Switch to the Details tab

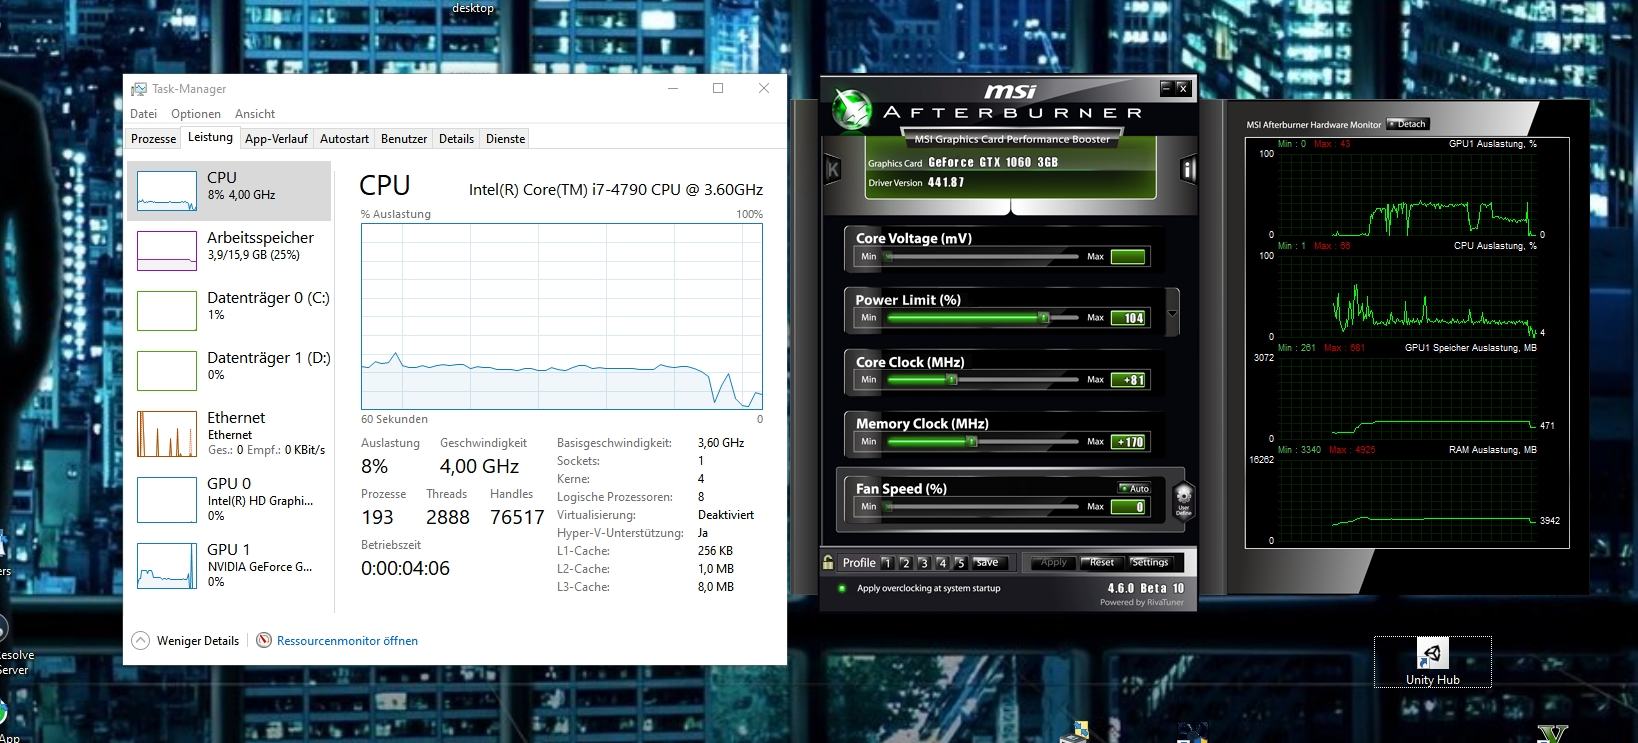point(456,139)
